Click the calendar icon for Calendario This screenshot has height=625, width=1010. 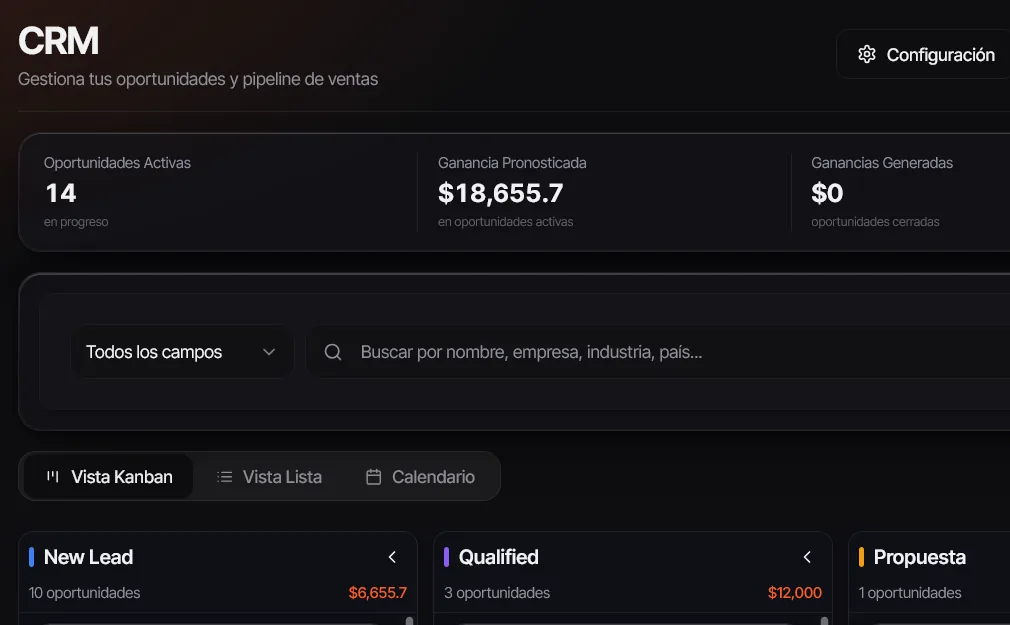374,477
